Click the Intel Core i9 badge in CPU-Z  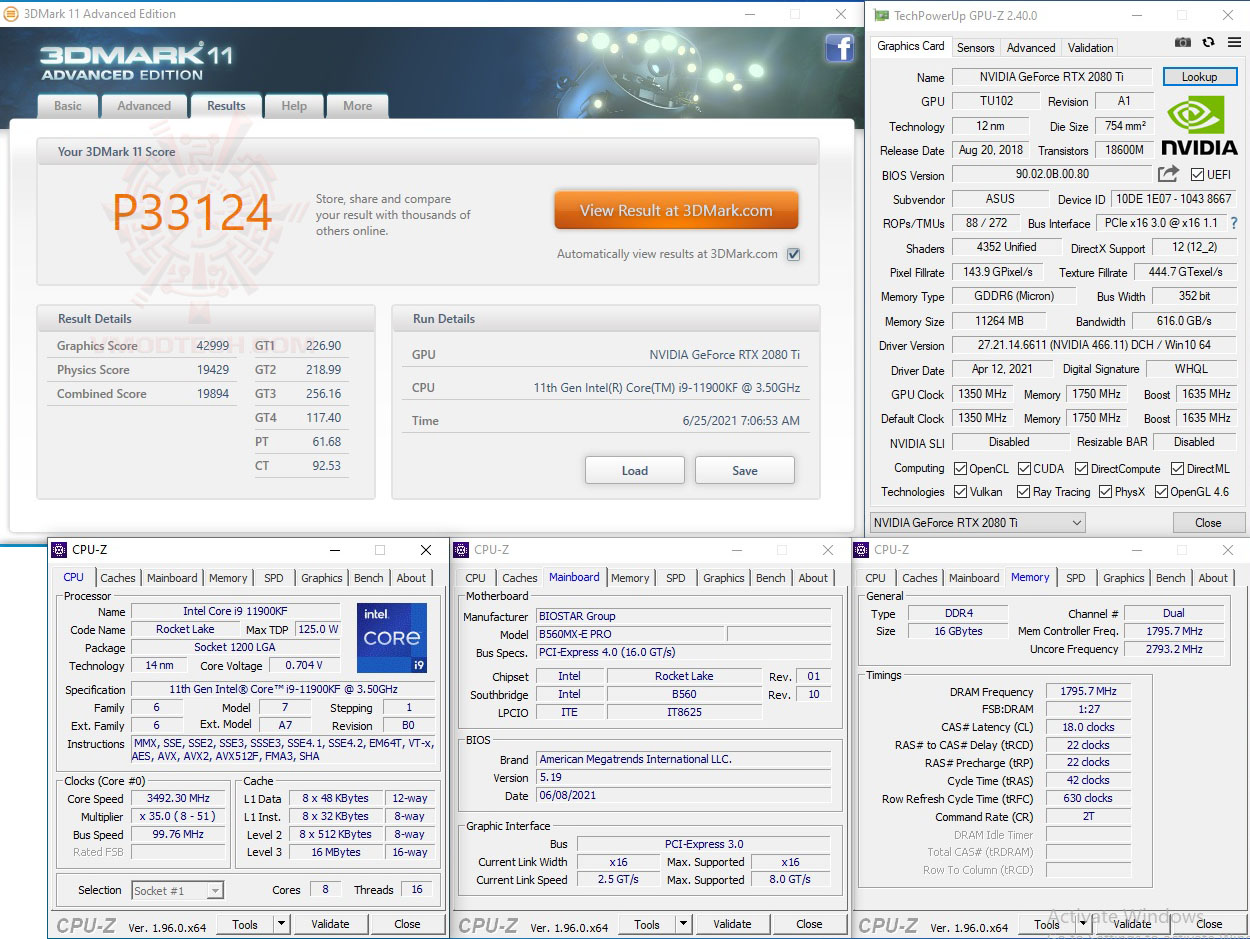[392, 637]
